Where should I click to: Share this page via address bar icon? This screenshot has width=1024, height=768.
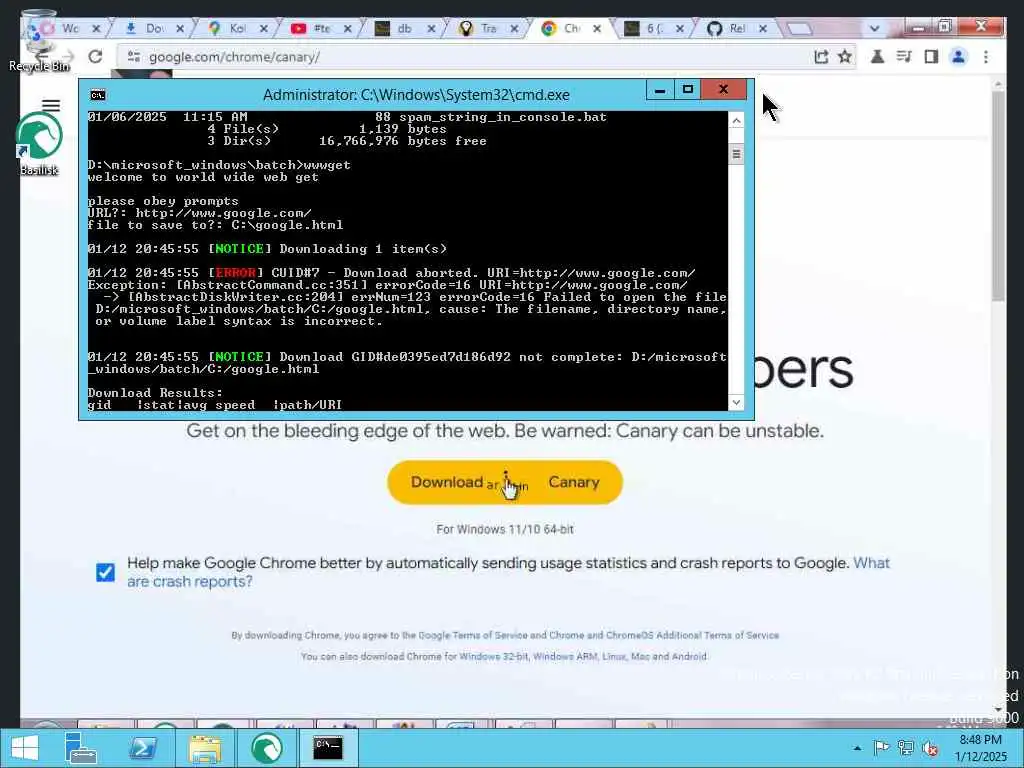821,57
